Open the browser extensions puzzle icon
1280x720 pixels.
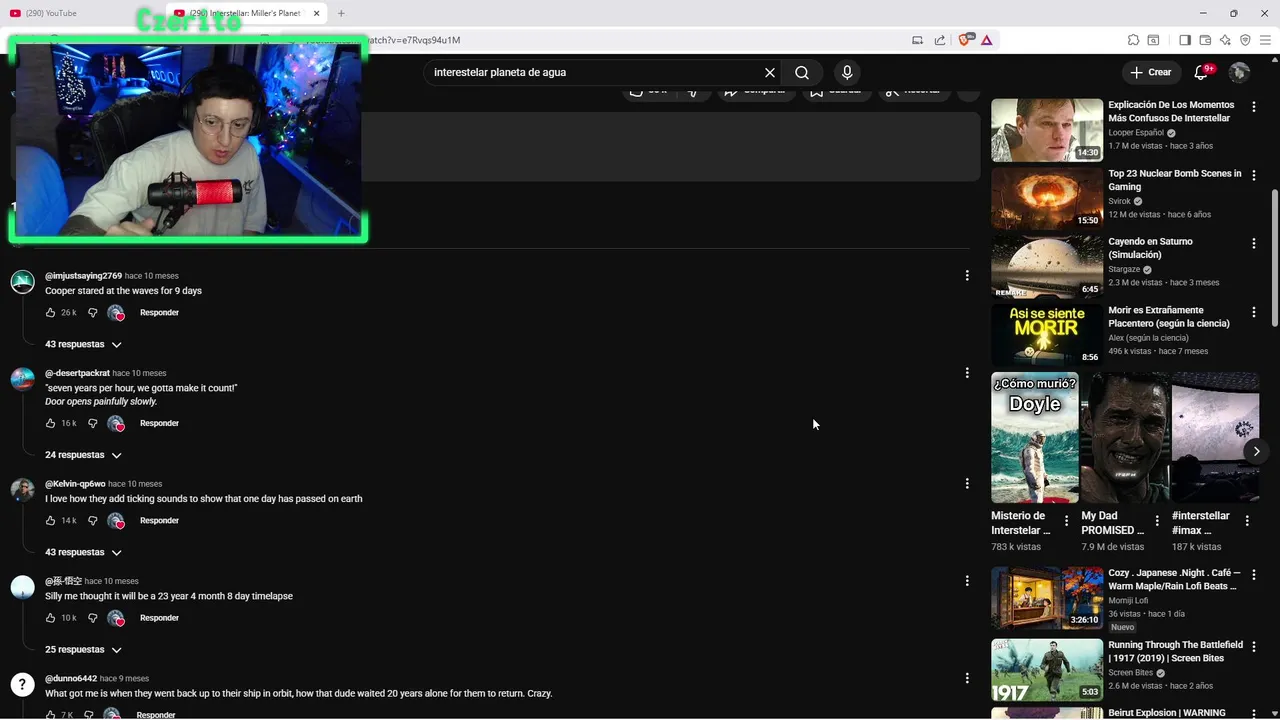(x=1133, y=40)
